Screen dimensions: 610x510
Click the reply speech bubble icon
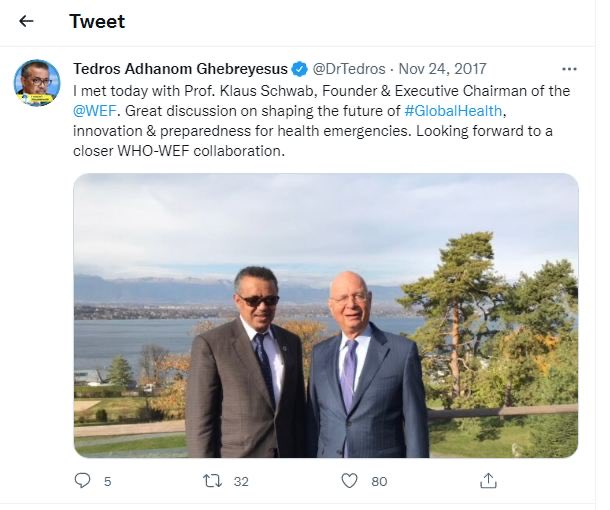point(82,480)
